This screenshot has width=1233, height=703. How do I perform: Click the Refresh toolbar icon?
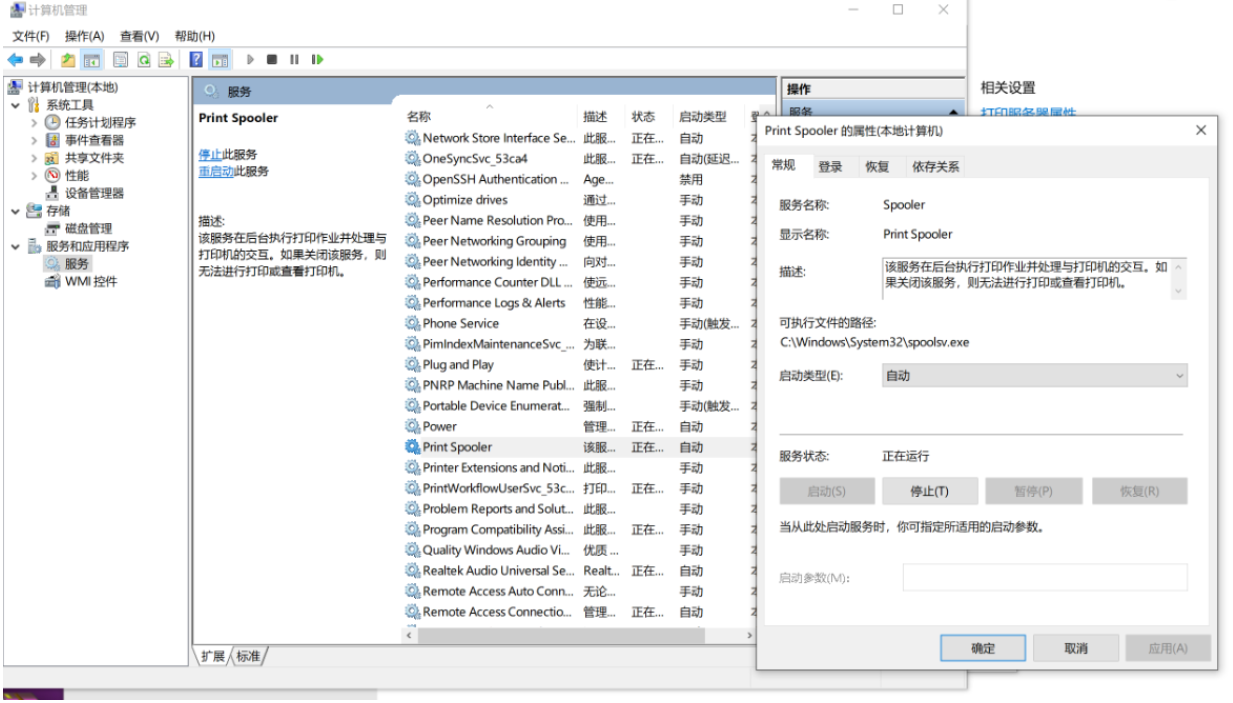click(x=144, y=60)
